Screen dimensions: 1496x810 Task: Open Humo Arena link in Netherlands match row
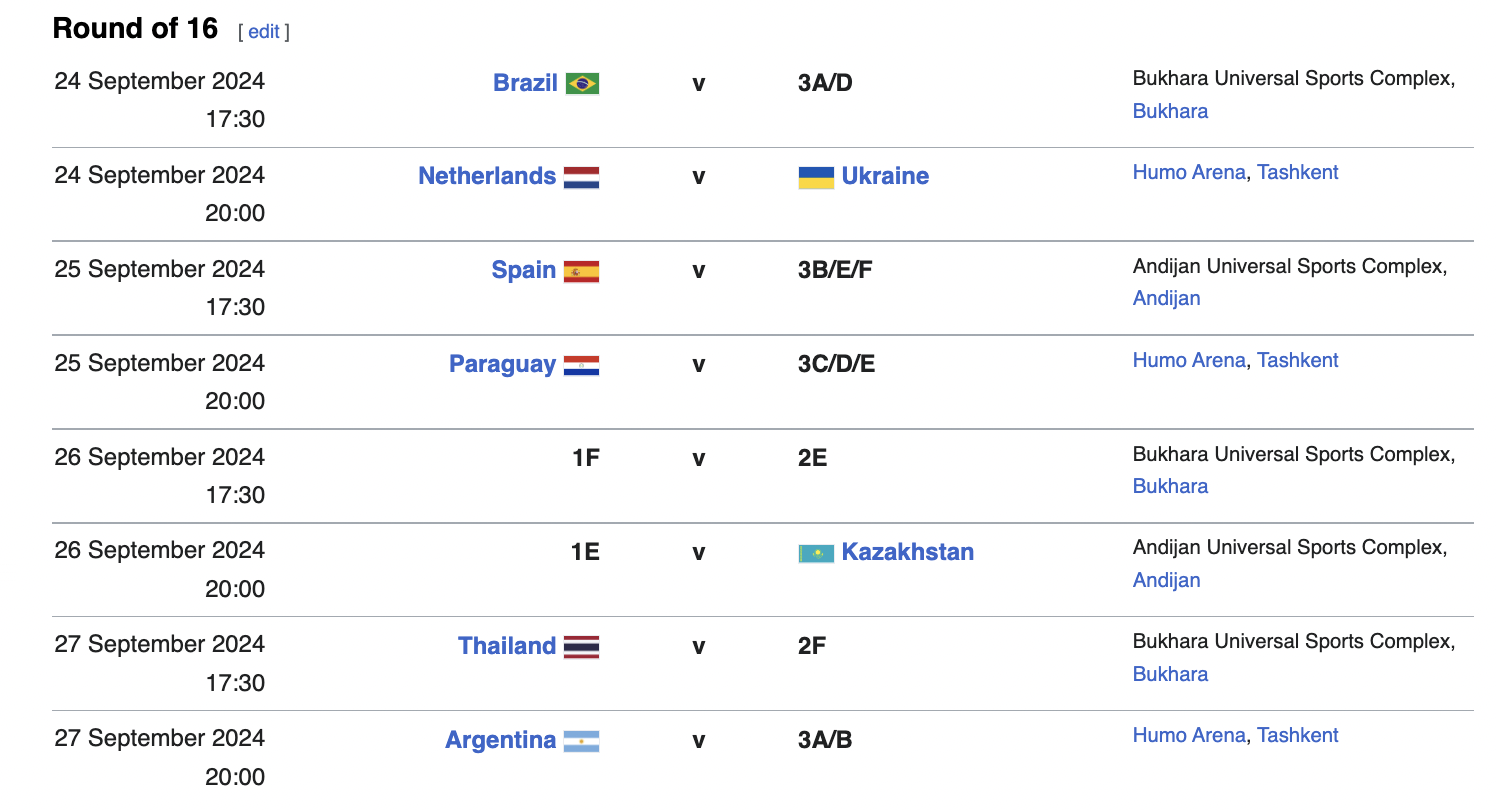[x=1189, y=172]
